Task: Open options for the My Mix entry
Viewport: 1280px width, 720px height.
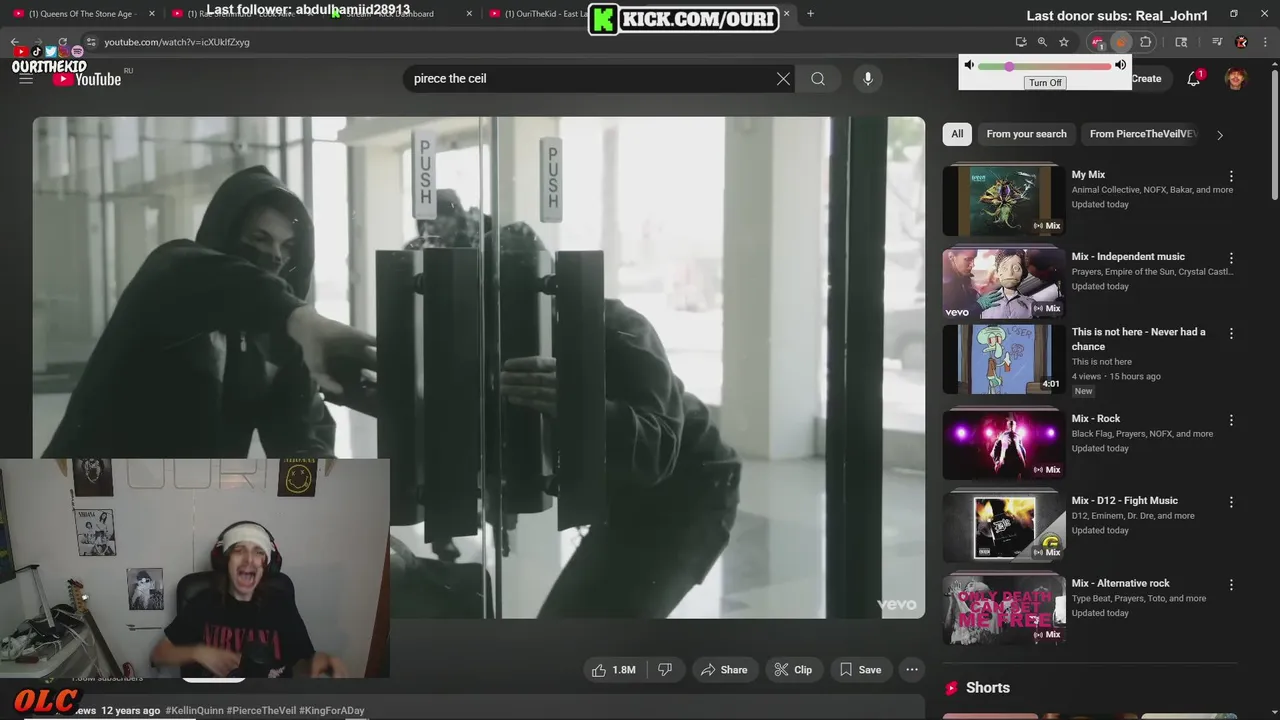Action: [x=1231, y=176]
